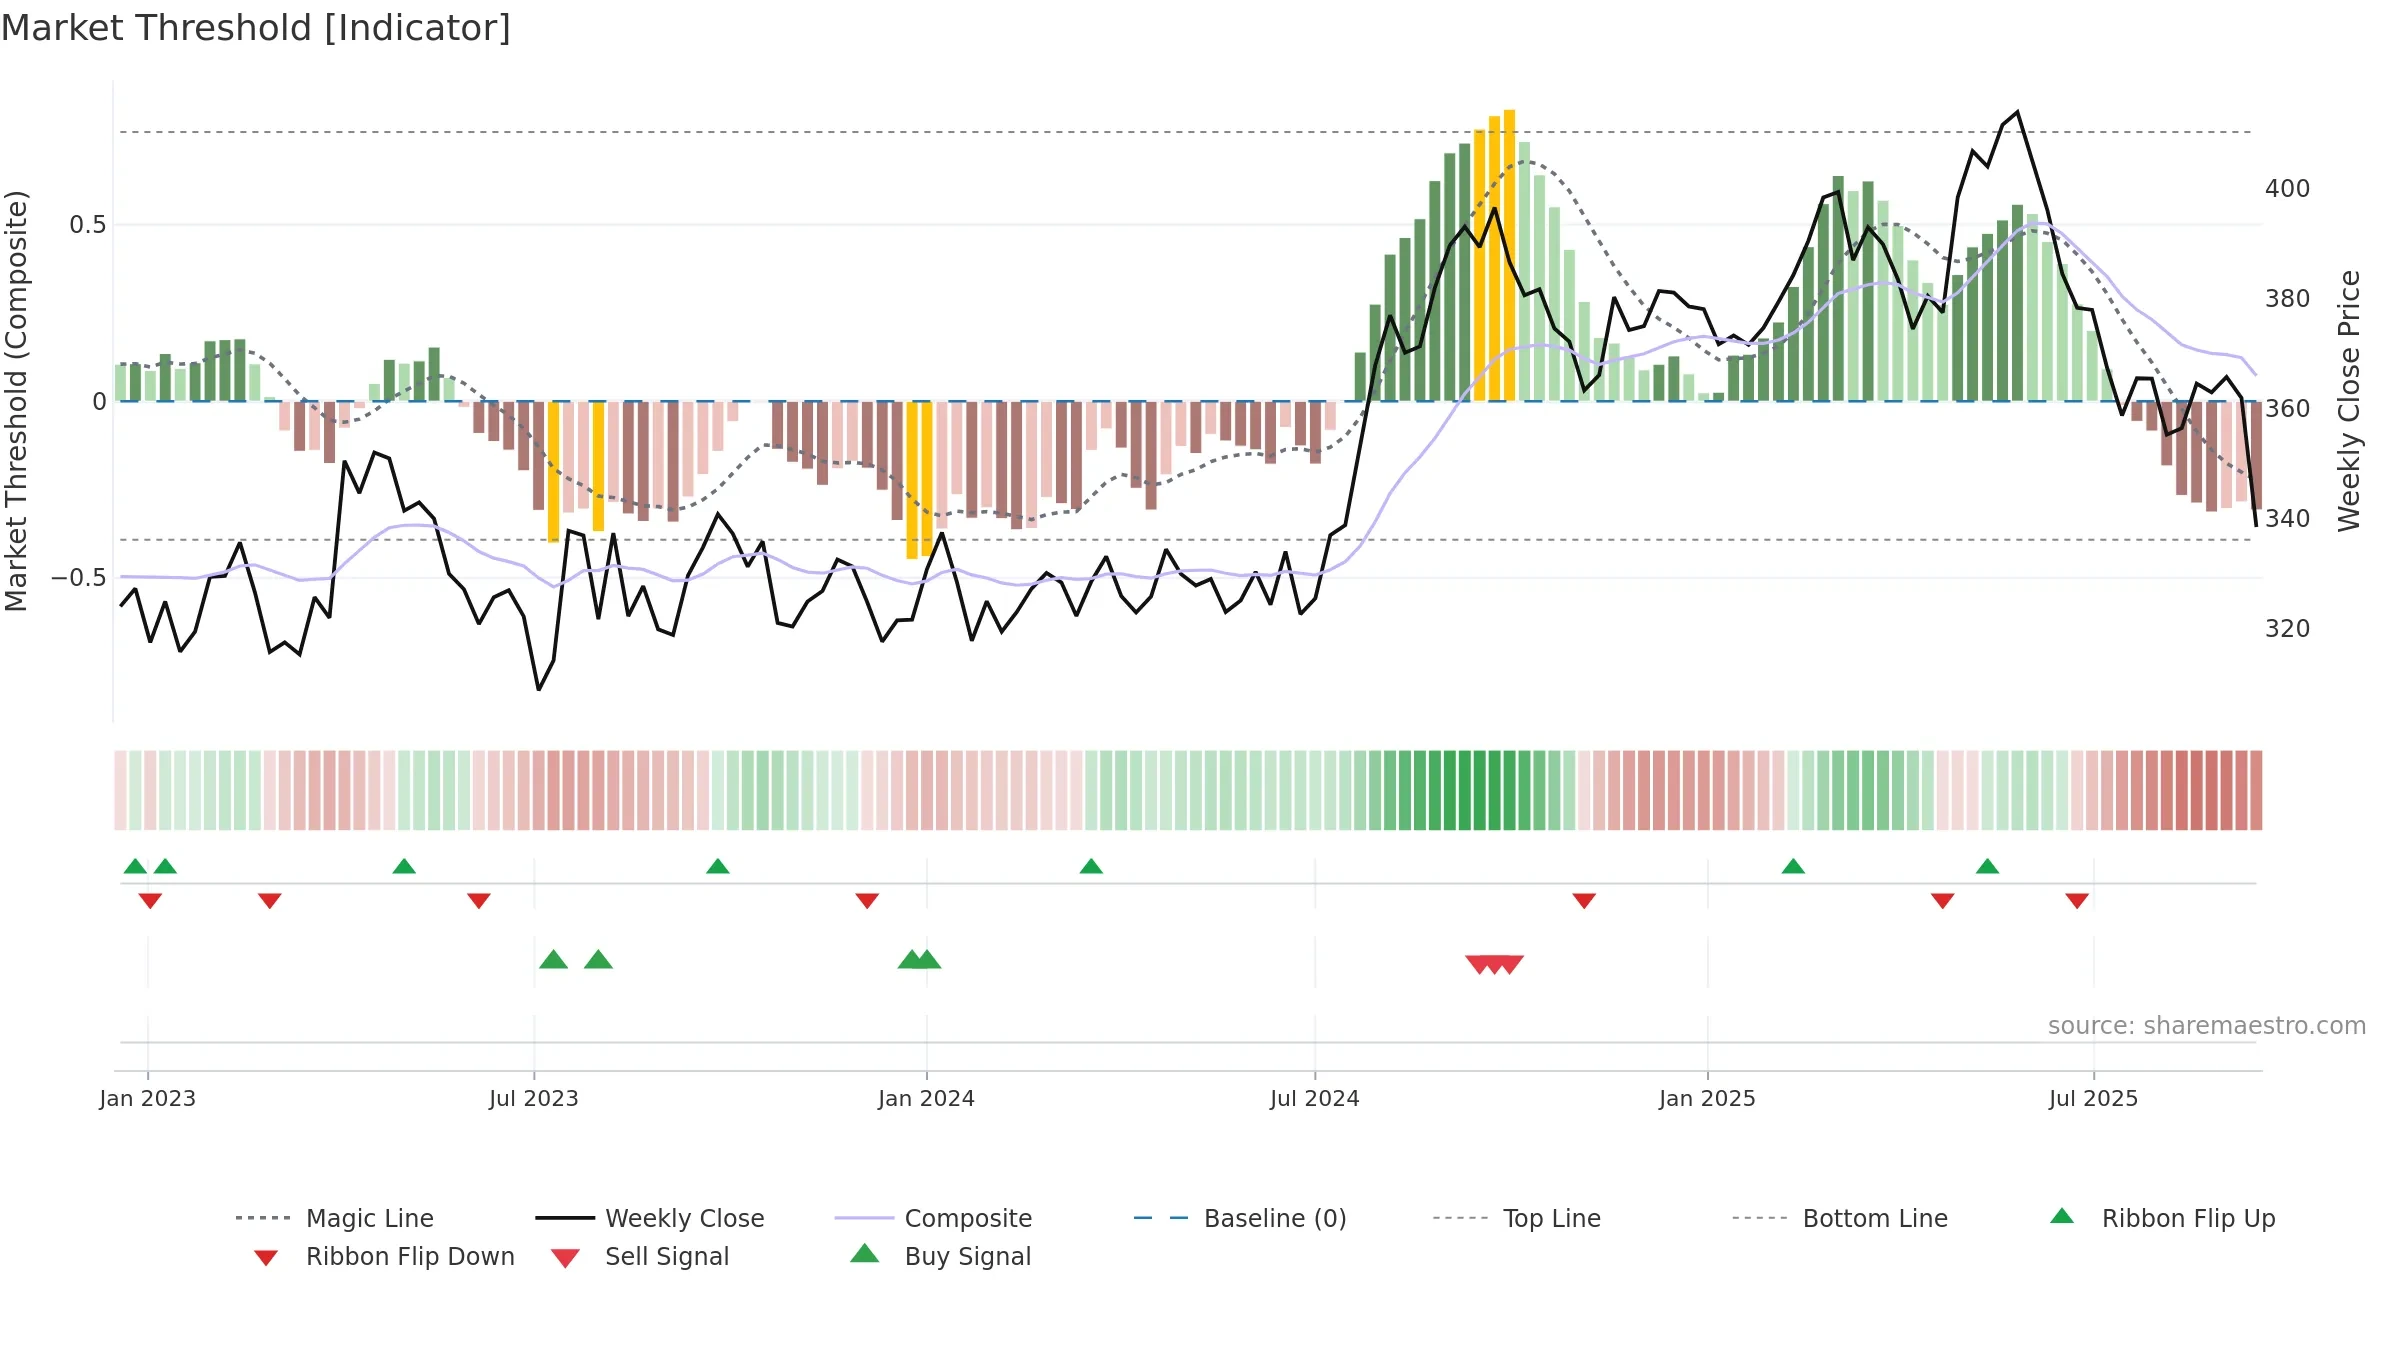Click the Market Threshold (Composite) axis title
Screen dimensions: 2400x1350
coord(16,400)
